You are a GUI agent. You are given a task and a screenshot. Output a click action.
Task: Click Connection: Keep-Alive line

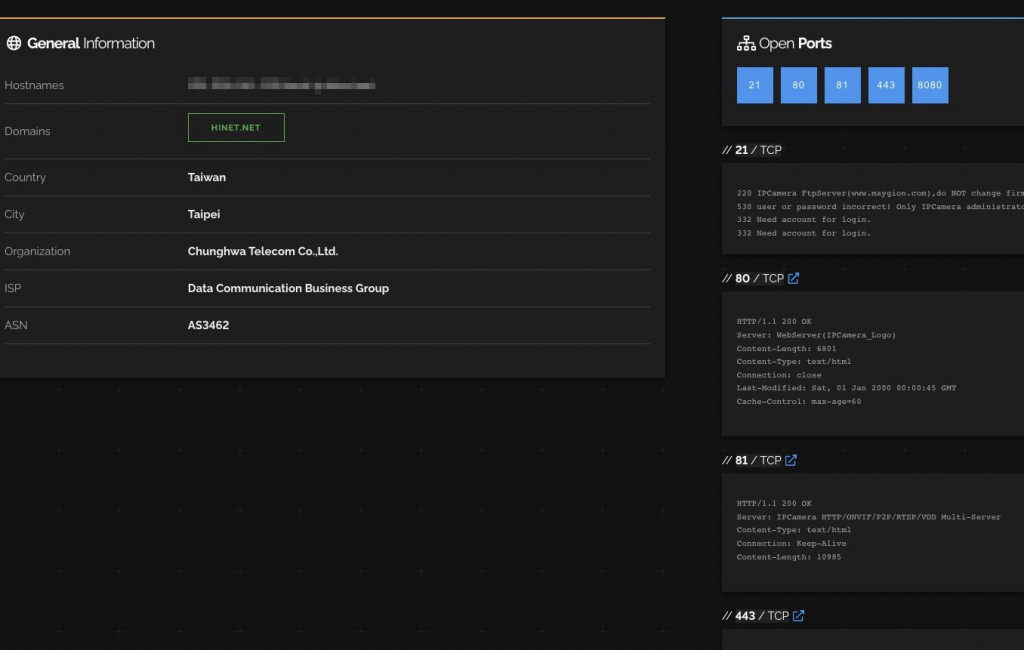click(x=792, y=544)
